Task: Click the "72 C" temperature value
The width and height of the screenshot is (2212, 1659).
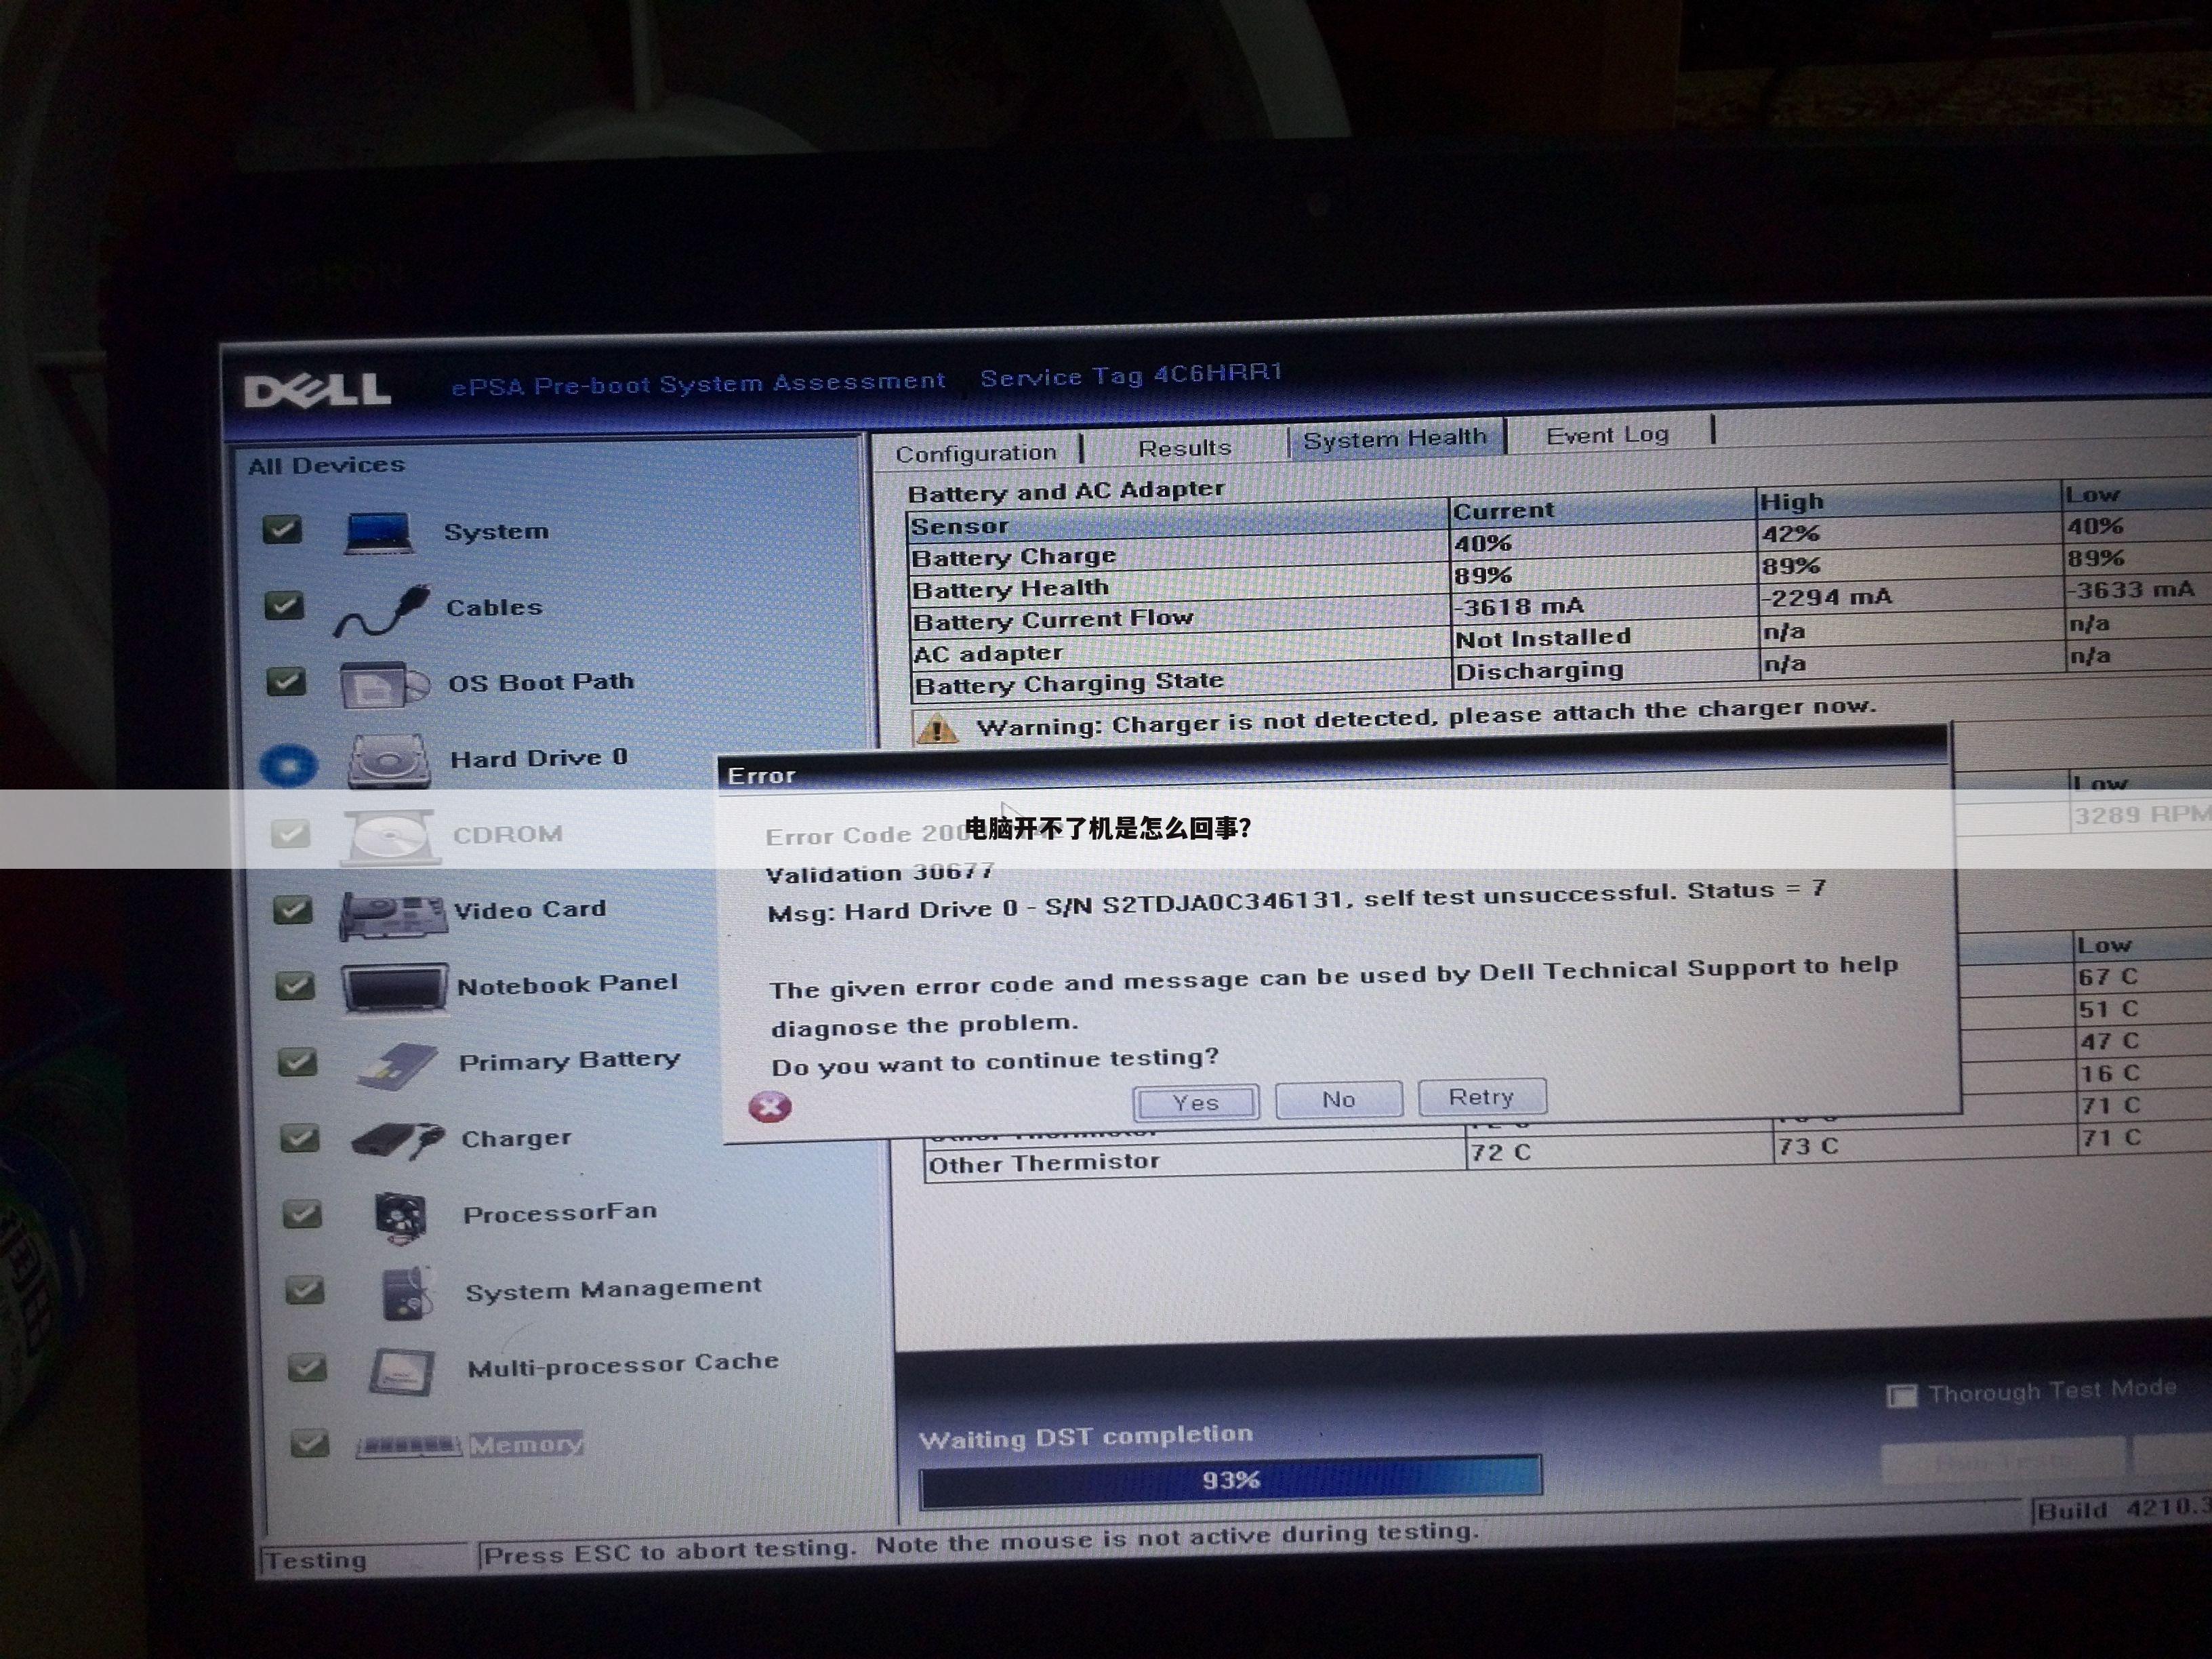Action: tap(1500, 1153)
